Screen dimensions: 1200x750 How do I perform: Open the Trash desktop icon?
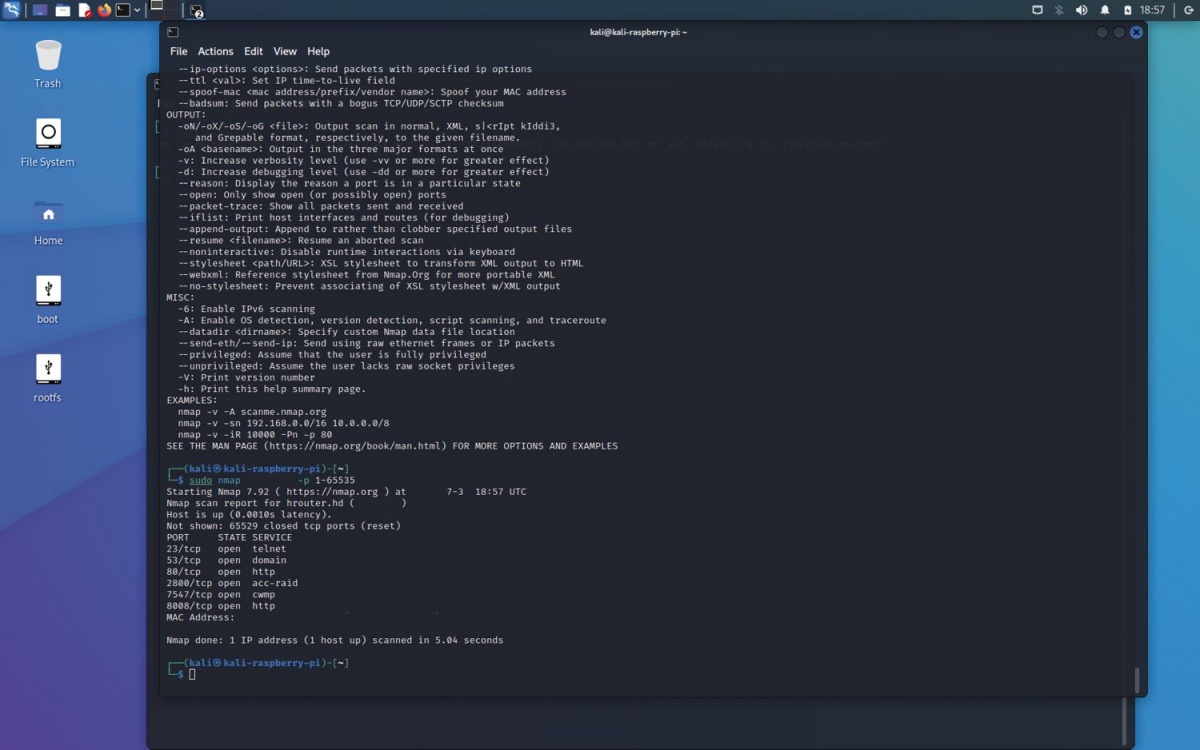point(48,63)
